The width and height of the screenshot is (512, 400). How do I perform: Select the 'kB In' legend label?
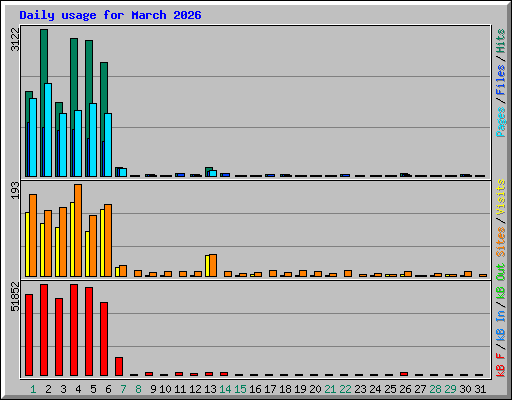pyautogui.click(x=500, y=326)
